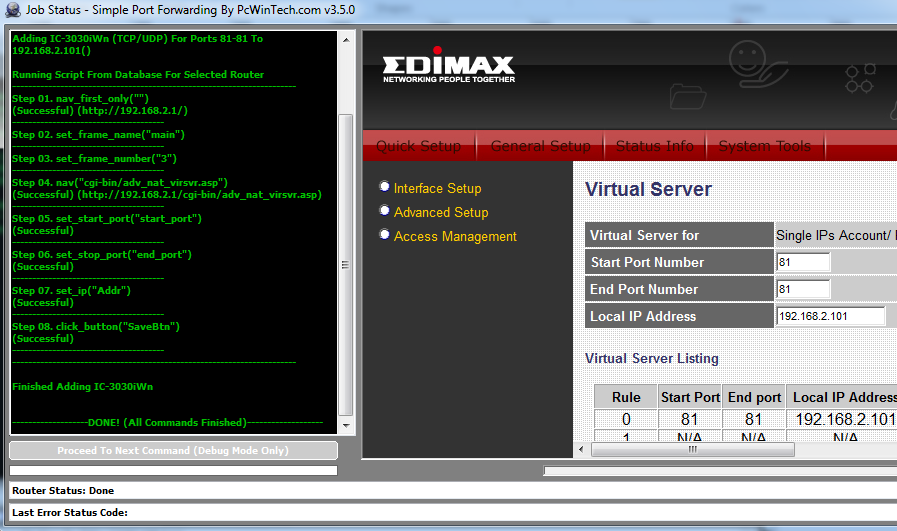Click Running Script From Database log line
897x531 pixels.
(x=138, y=74)
